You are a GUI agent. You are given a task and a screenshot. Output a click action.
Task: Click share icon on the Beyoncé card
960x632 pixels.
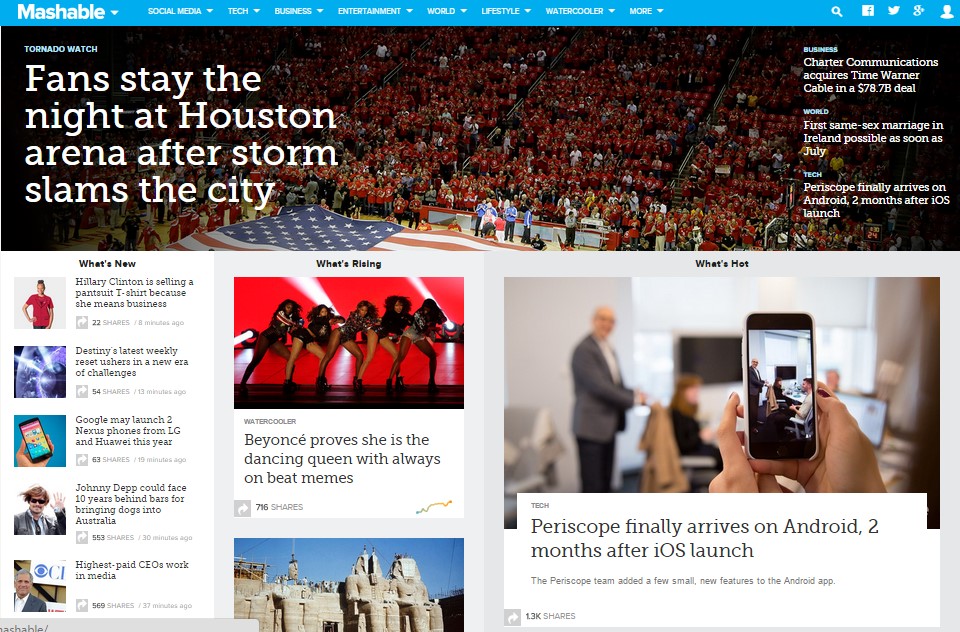242,508
